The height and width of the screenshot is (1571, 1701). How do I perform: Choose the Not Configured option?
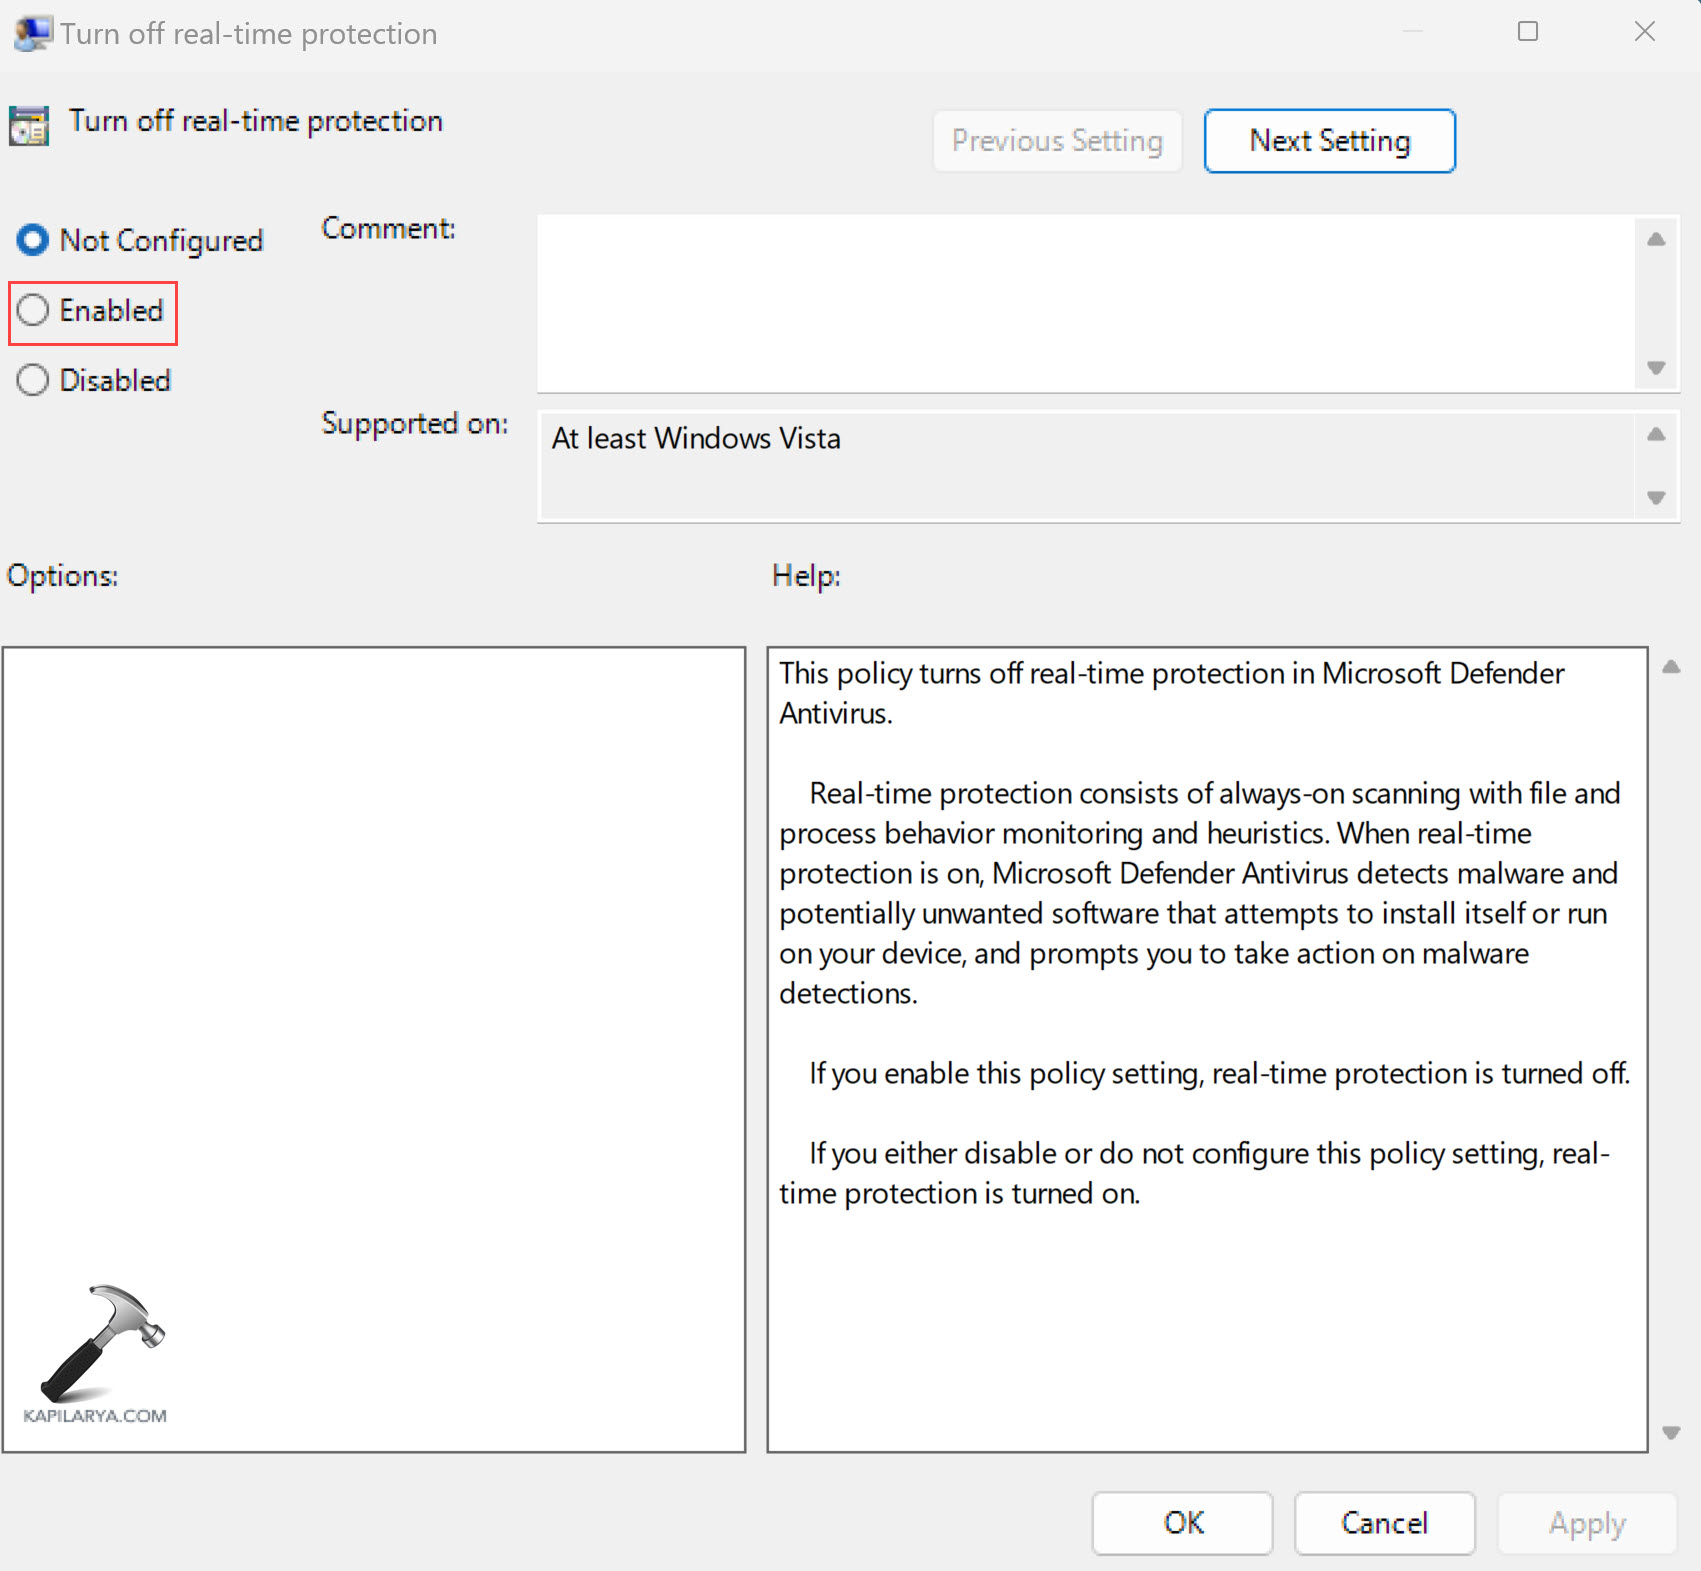coord(33,241)
